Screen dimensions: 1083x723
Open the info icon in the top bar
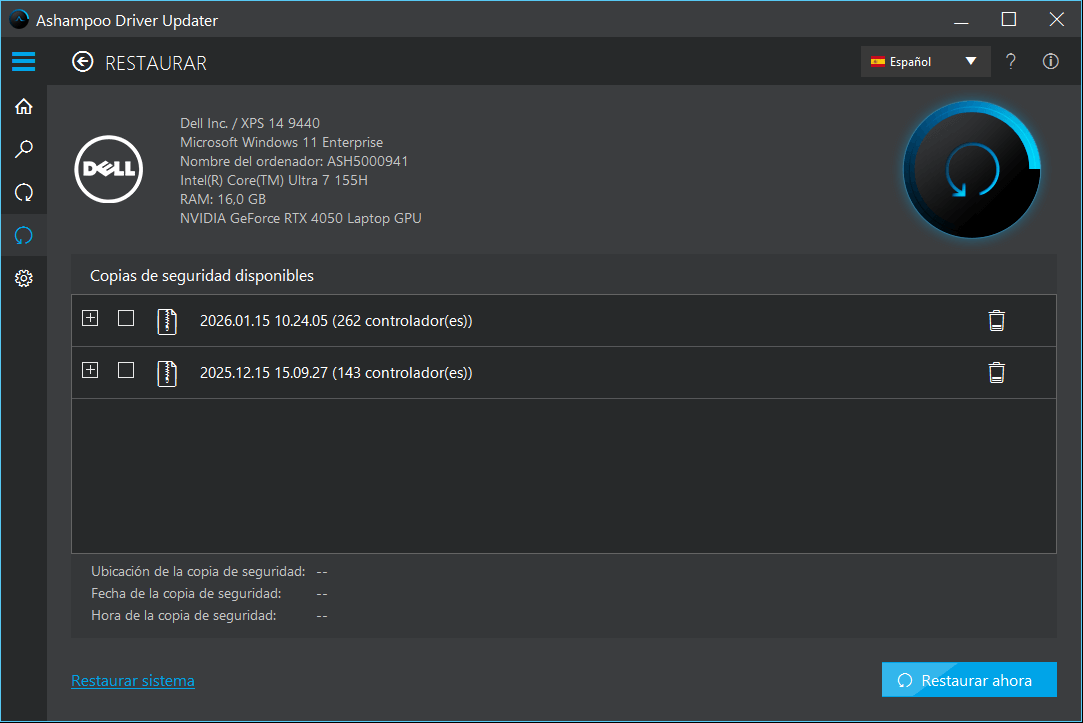coord(1050,61)
